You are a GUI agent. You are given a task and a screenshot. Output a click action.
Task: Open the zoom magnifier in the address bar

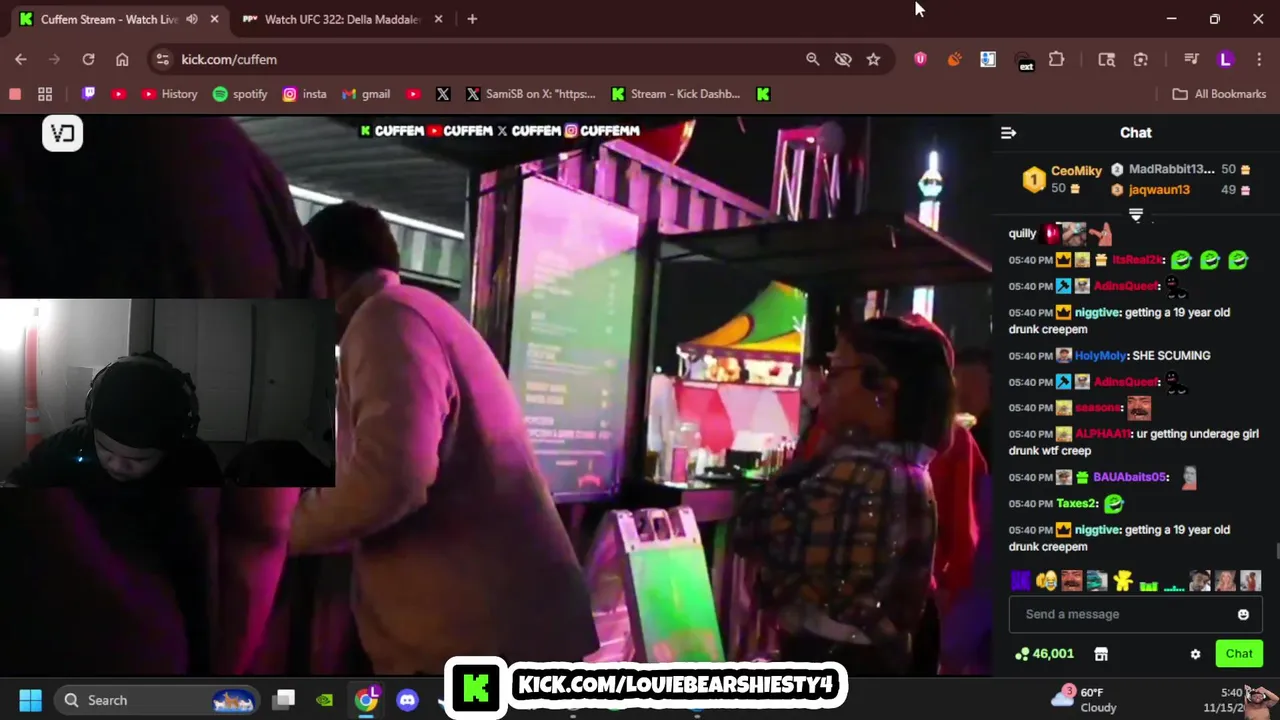(813, 59)
